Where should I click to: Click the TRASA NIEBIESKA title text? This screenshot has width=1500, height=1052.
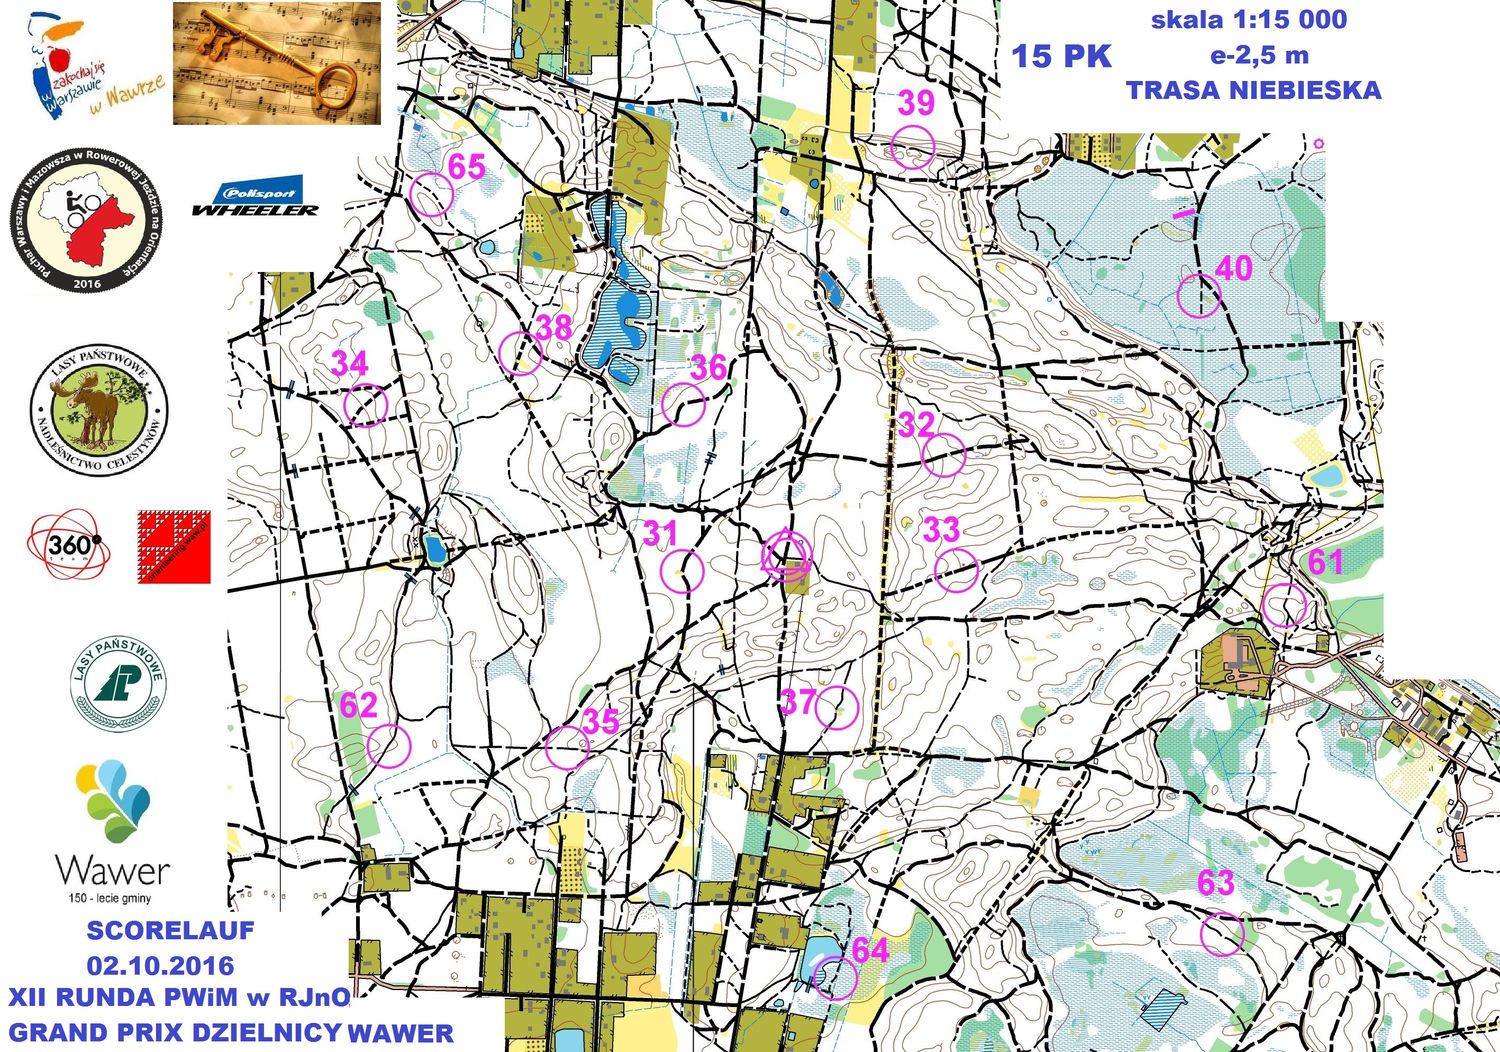(1253, 90)
